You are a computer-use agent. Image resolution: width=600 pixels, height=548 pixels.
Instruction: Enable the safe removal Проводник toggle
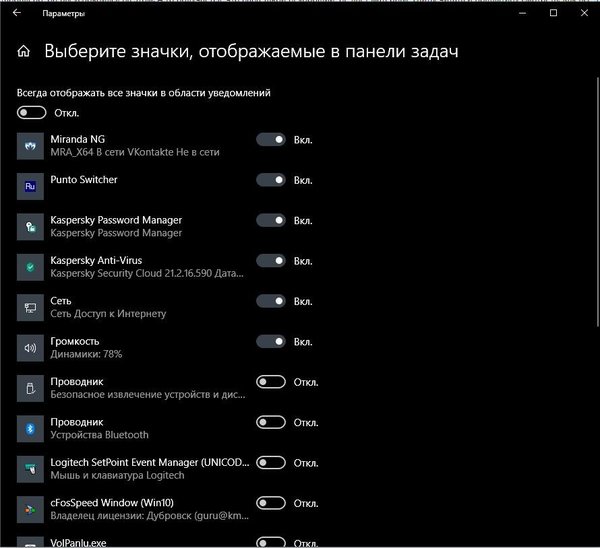271,382
